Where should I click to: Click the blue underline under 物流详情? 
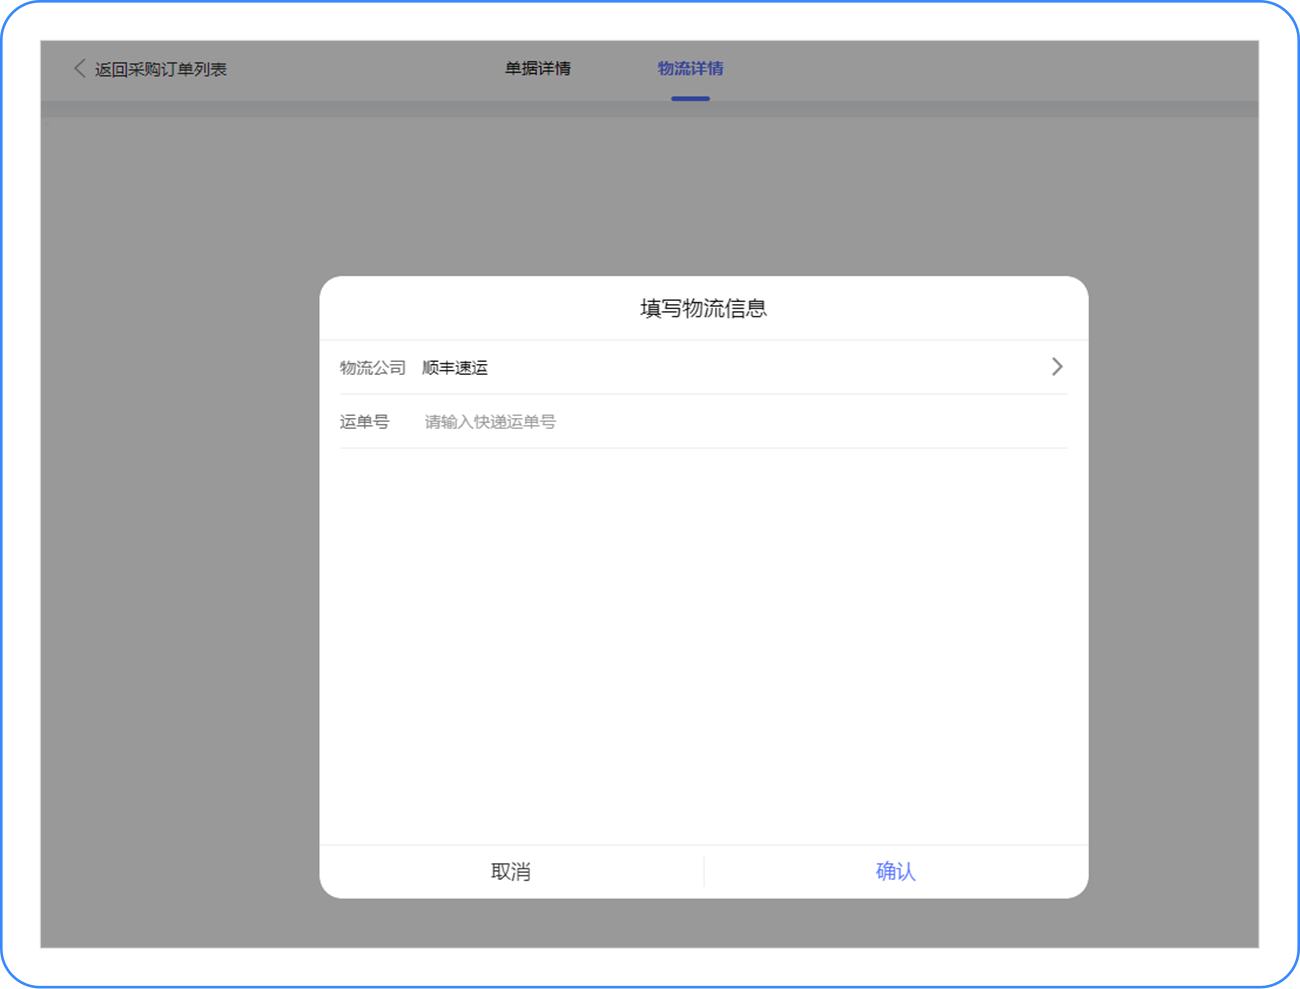click(x=690, y=98)
